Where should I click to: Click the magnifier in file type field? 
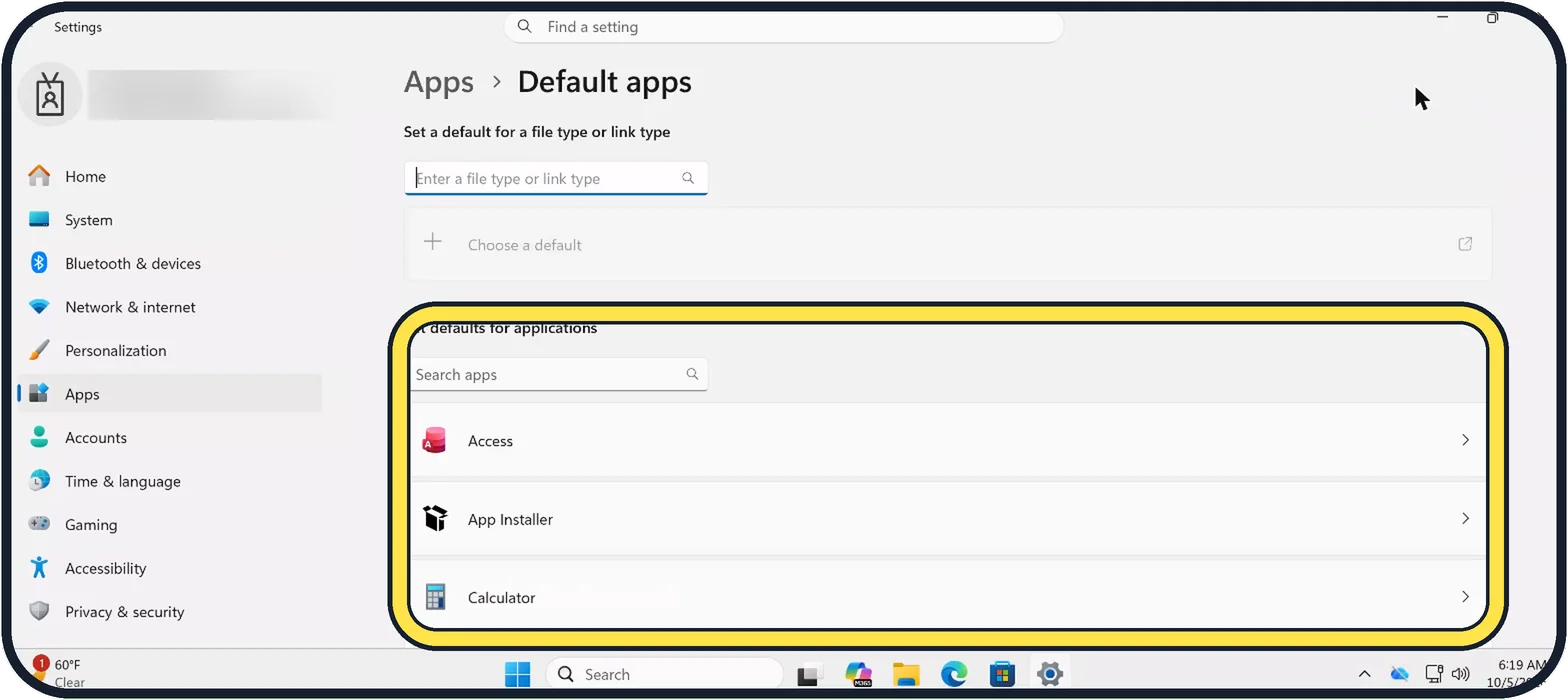[x=688, y=178]
